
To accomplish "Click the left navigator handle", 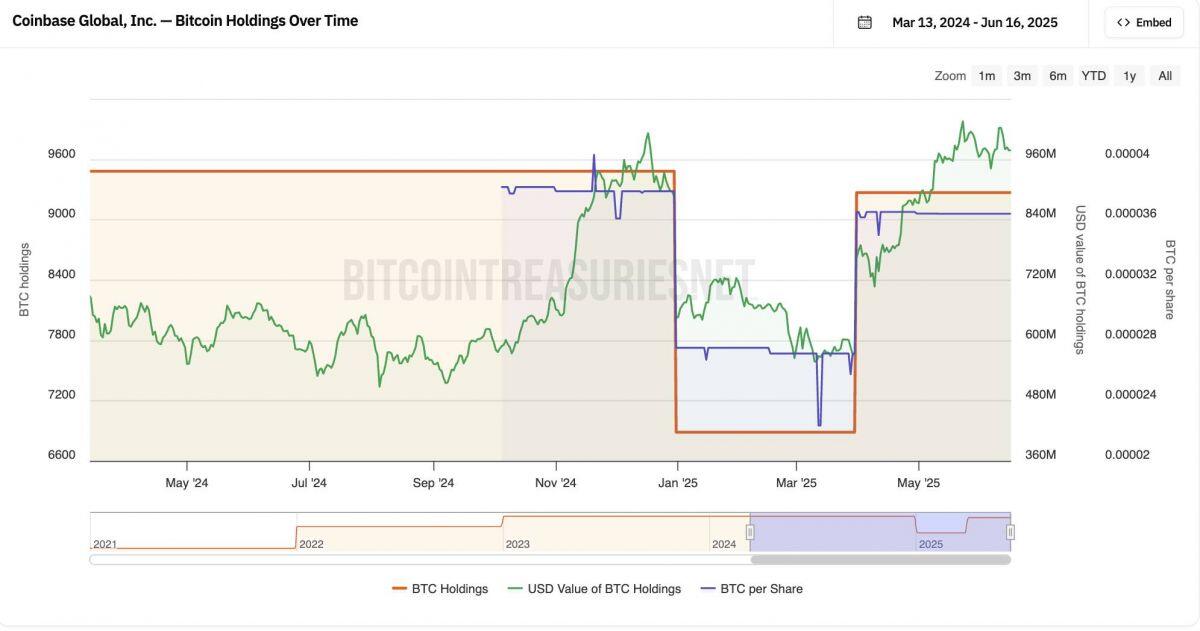I will [x=750, y=532].
